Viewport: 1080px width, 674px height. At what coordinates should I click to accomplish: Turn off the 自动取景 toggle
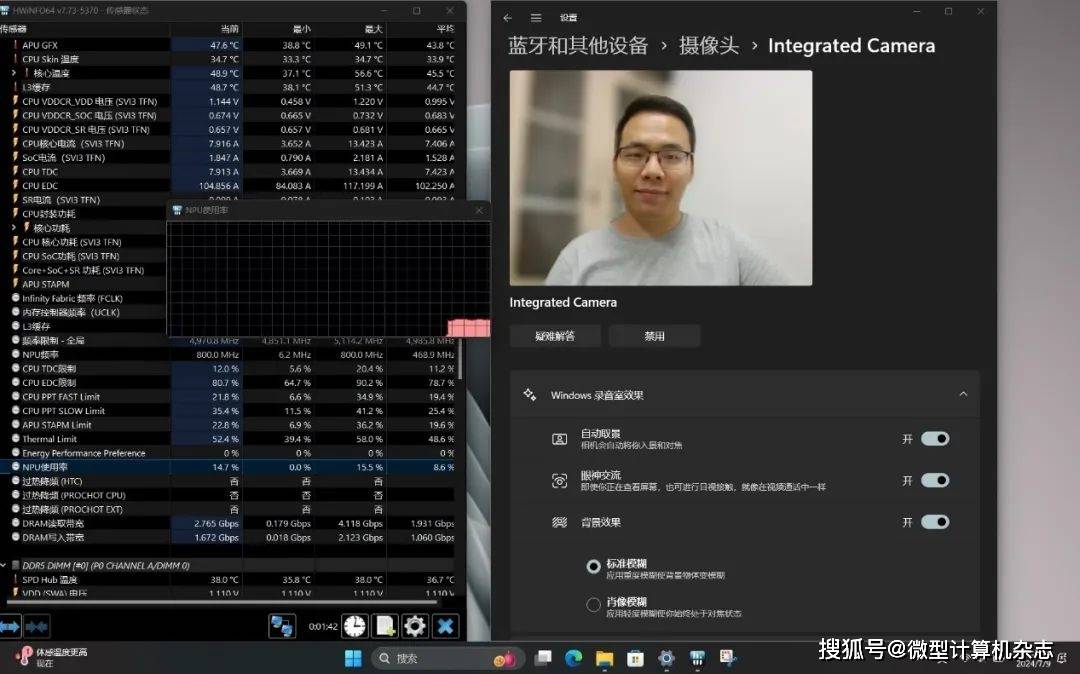935,439
